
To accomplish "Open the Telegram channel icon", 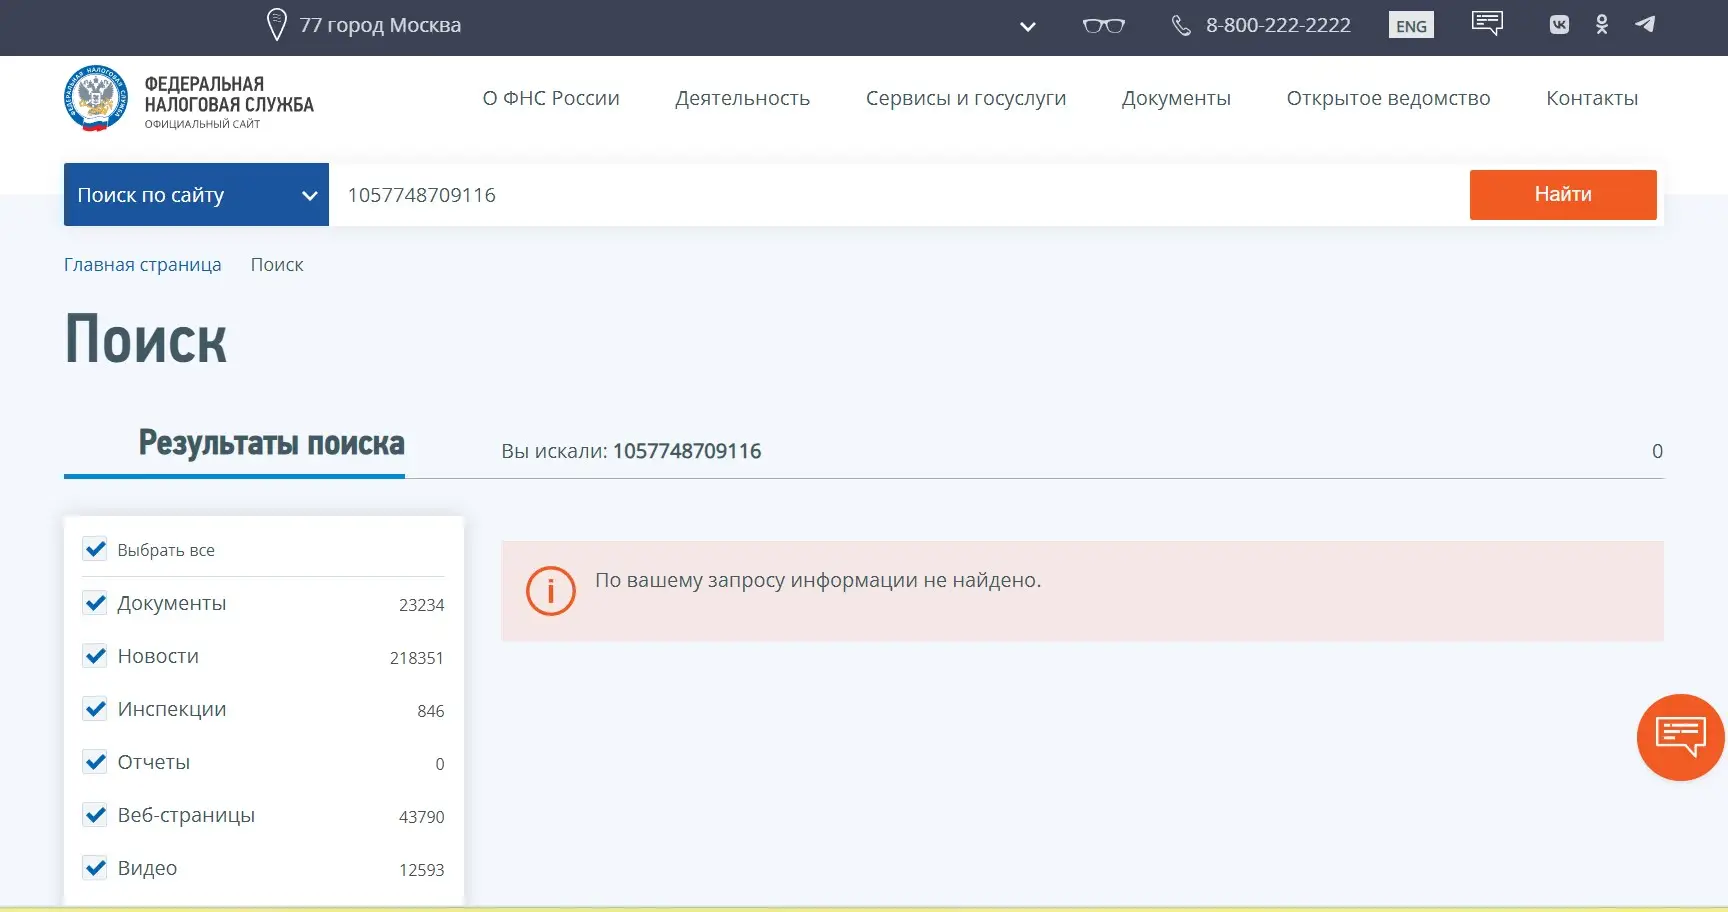I will pyautogui.click(x=1645, y=25).
